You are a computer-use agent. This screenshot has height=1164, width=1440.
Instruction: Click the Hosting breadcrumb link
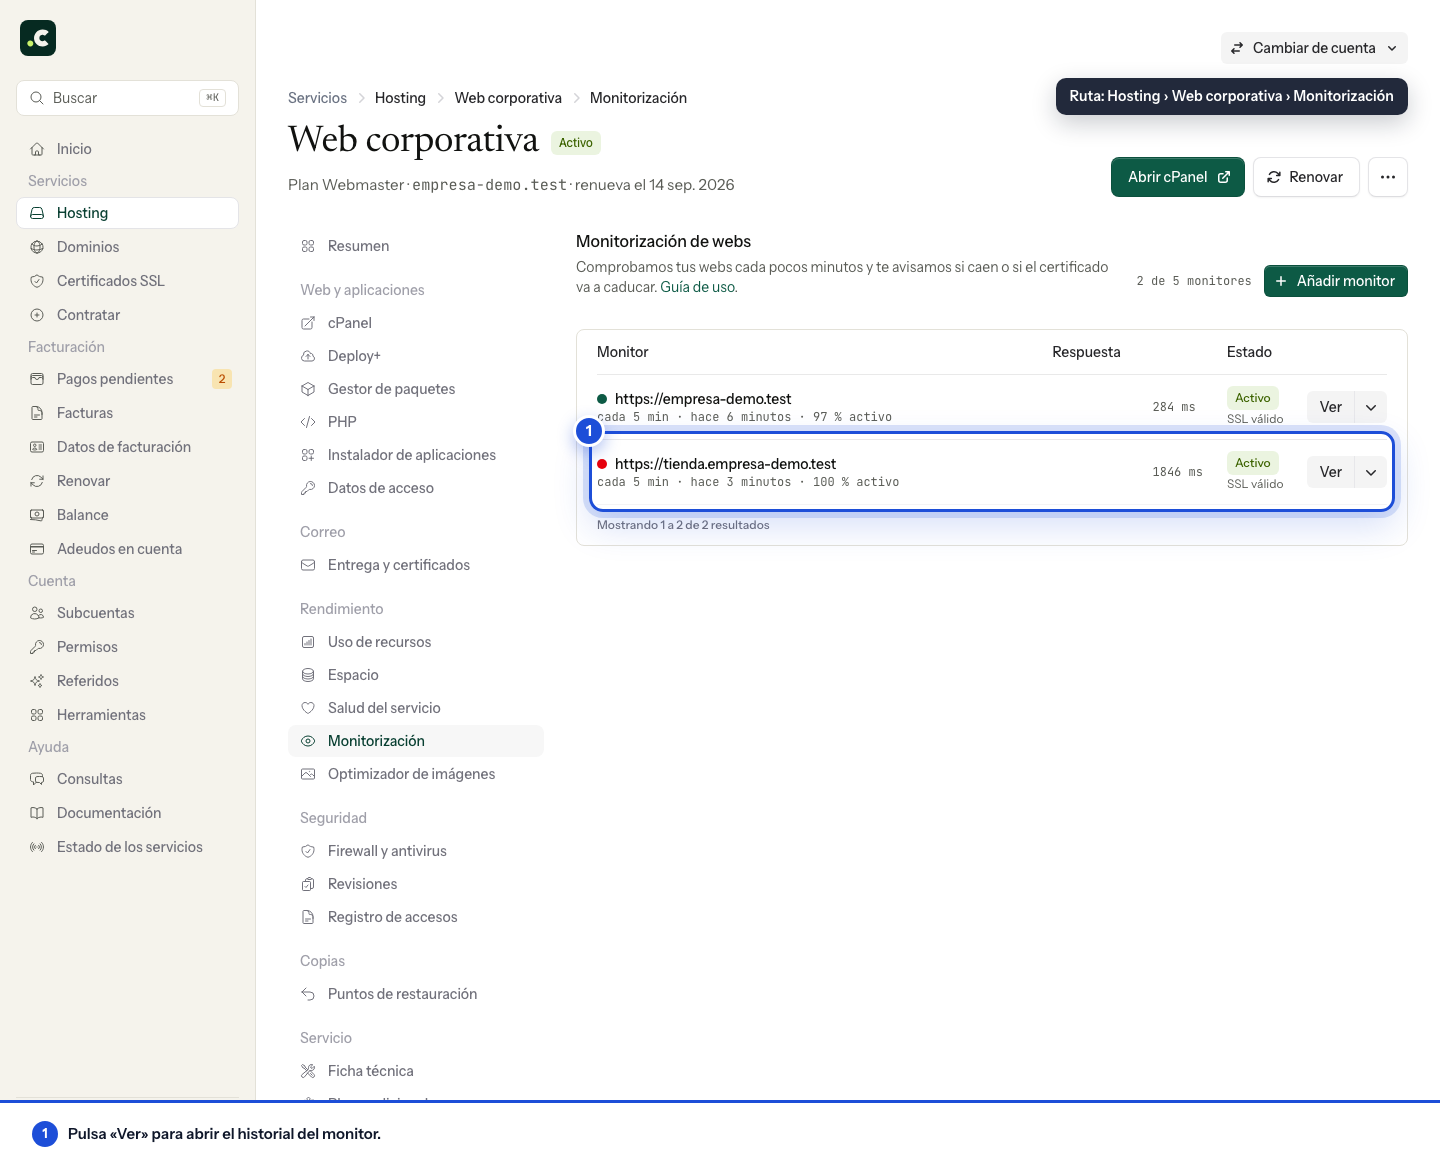pyautogui.click(x=400, y=98)
